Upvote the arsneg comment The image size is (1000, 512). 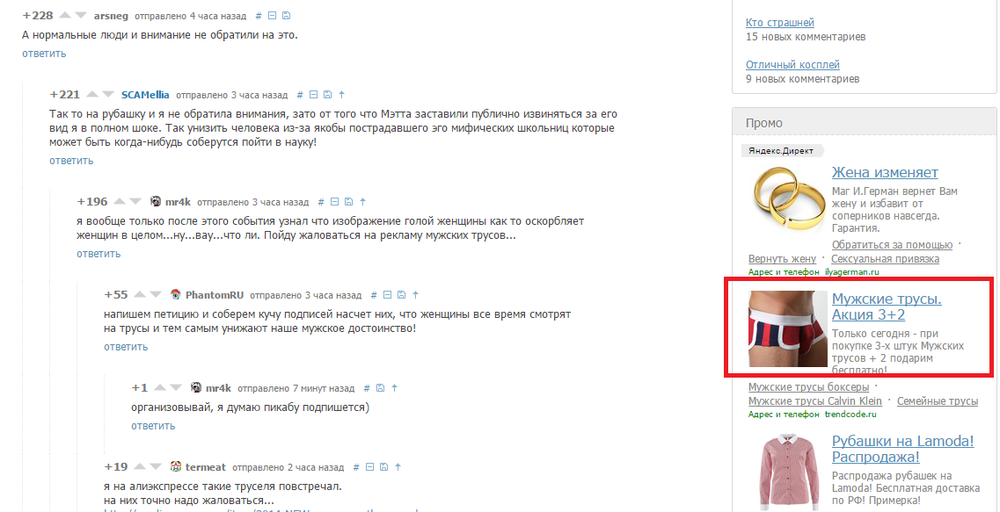65,15
